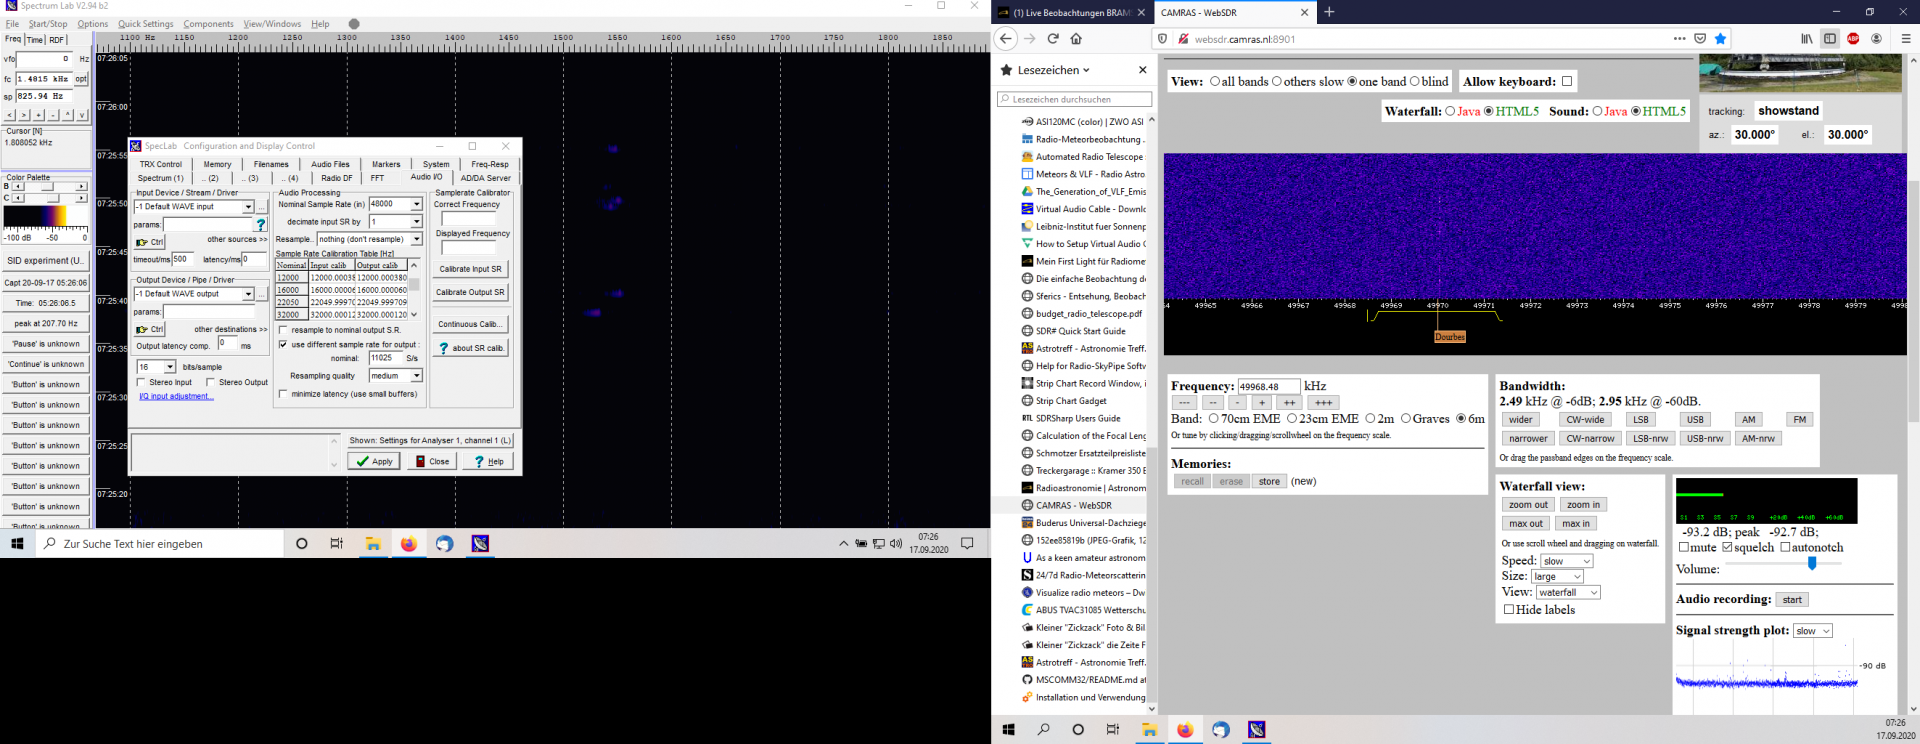Open Firefox page actions (three dots)
The image size is (1920, 744).
(1679, 39)
